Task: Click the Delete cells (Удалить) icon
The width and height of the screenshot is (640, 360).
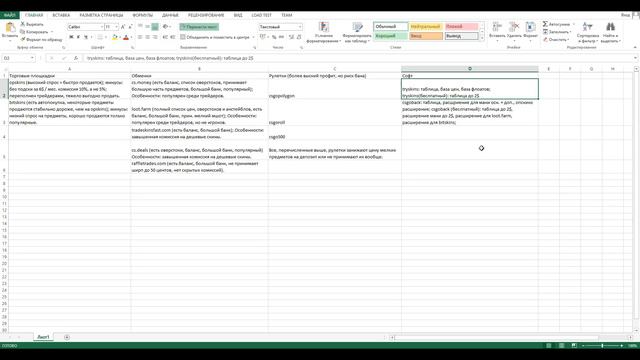Action: pyautogui.click(x=514, y=27)
